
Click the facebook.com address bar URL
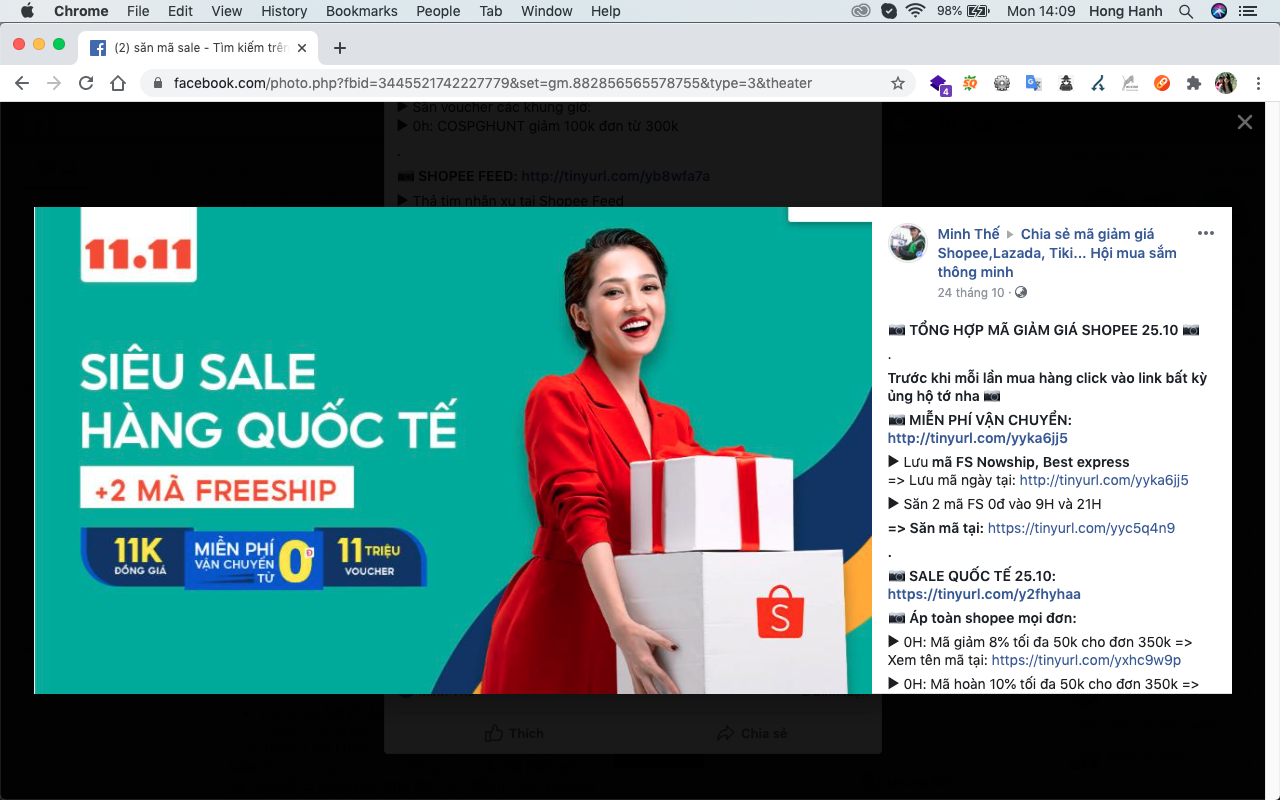click(x=493, y=83)
